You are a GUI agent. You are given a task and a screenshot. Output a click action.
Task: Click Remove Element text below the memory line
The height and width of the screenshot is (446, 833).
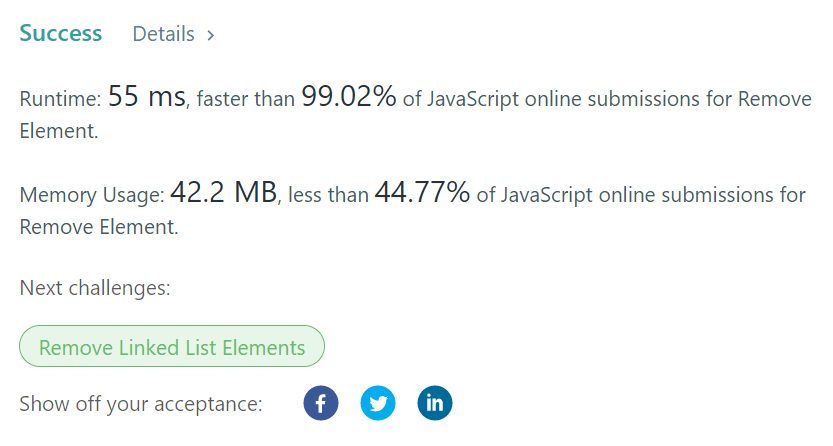[x=98, y=227]
